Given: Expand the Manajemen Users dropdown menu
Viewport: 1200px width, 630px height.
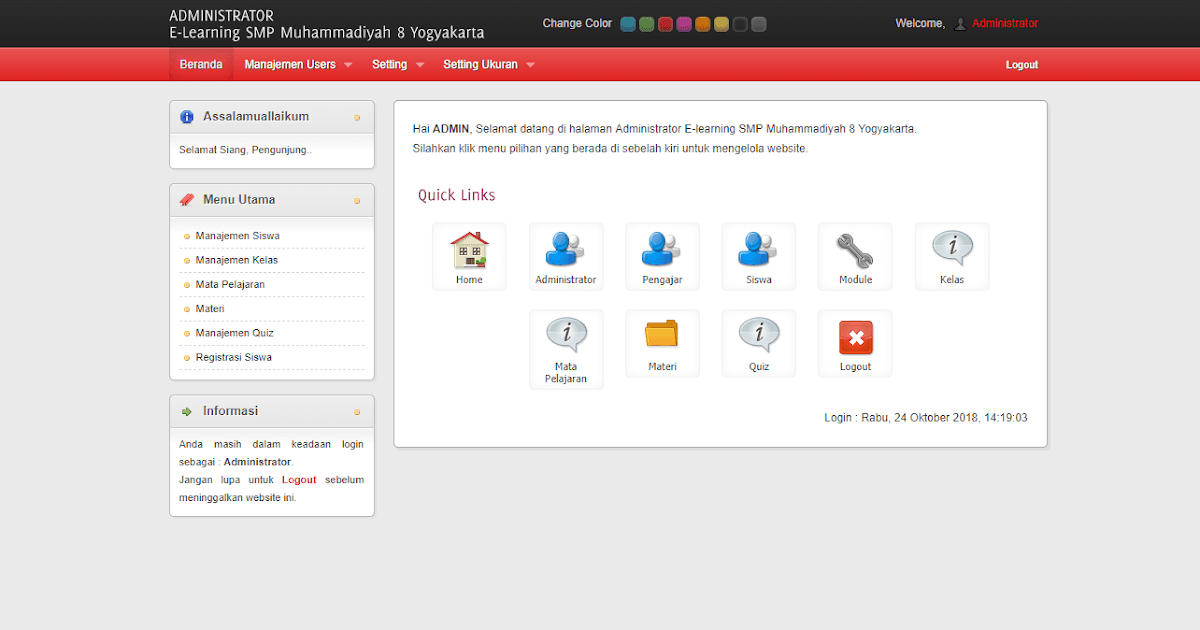Looking at the screenshot, I should (x=290, y=63).
